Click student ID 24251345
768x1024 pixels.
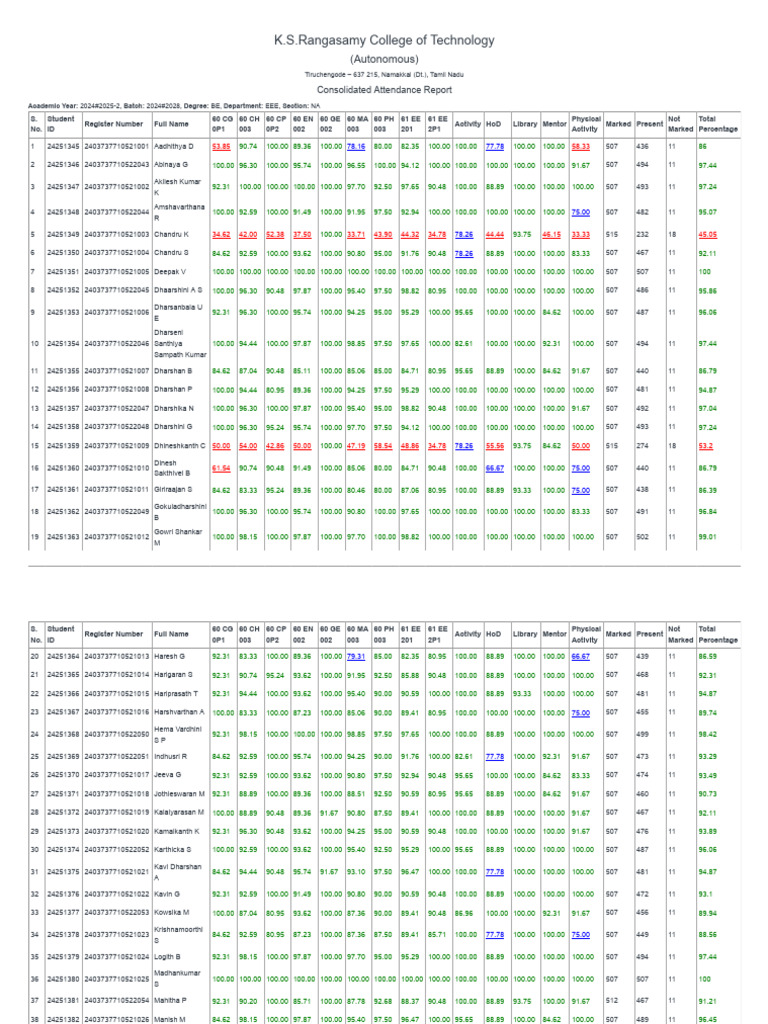pyautogui.click(x=63, y=147)
